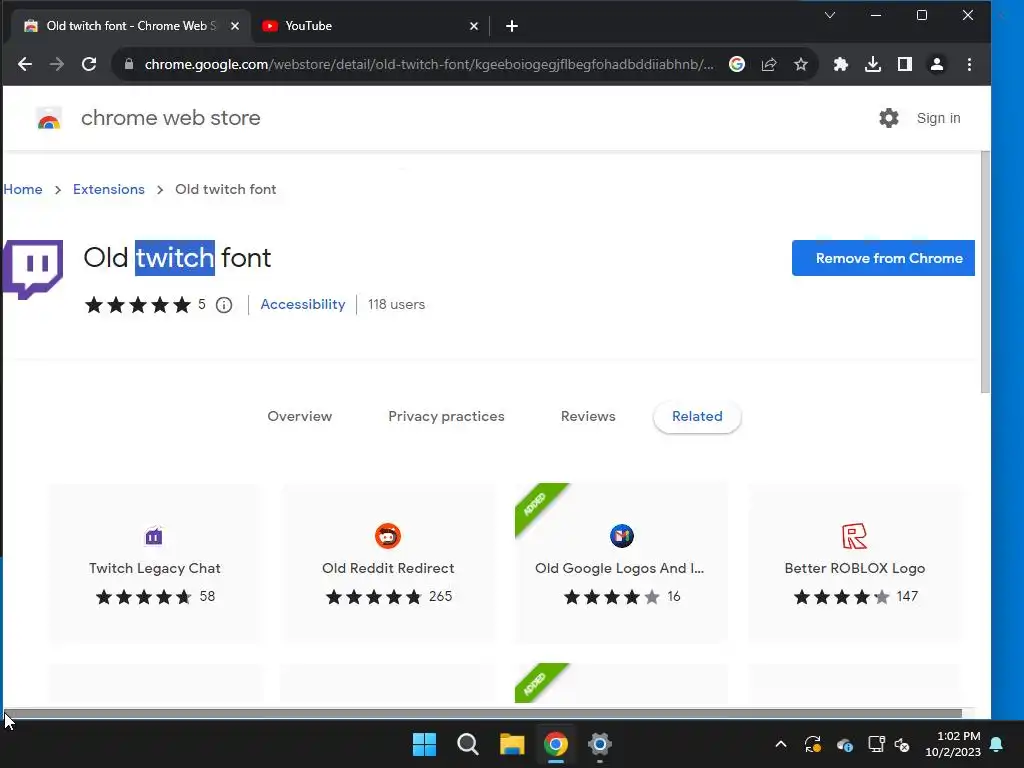Click the rating info icon

[x=224, y=305]
